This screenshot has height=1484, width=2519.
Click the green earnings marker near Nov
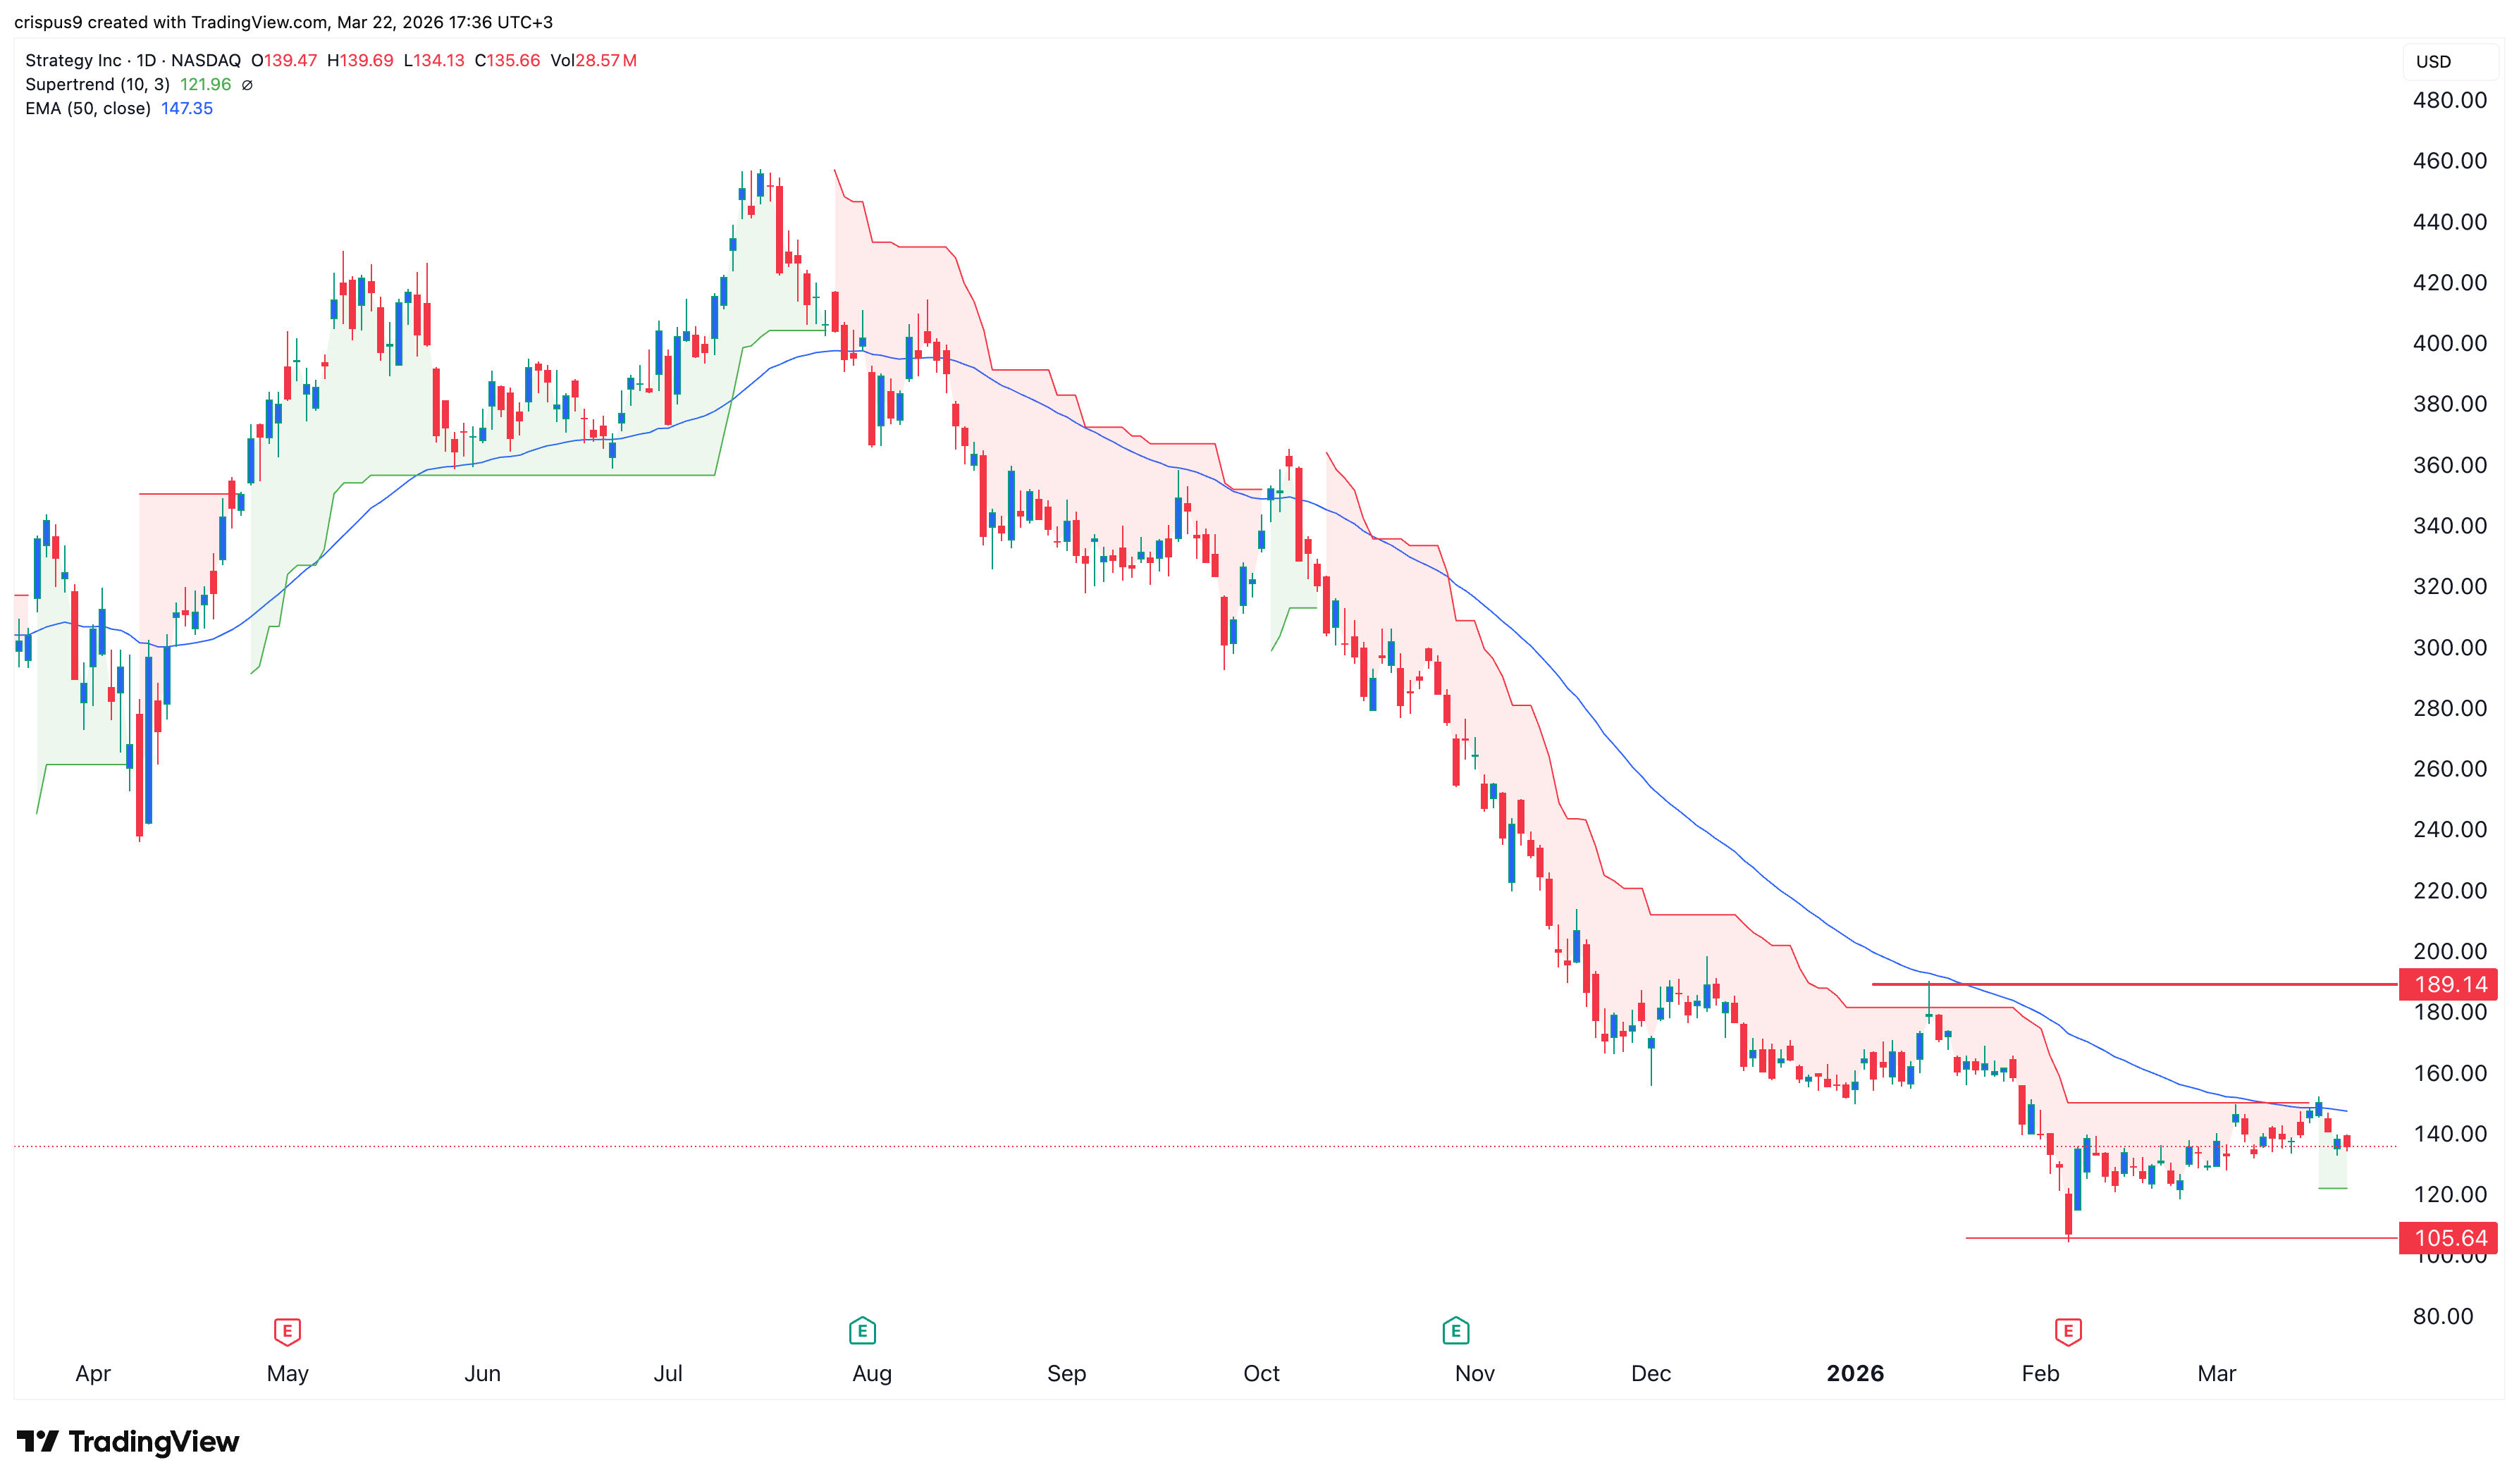point(1455,1331)
